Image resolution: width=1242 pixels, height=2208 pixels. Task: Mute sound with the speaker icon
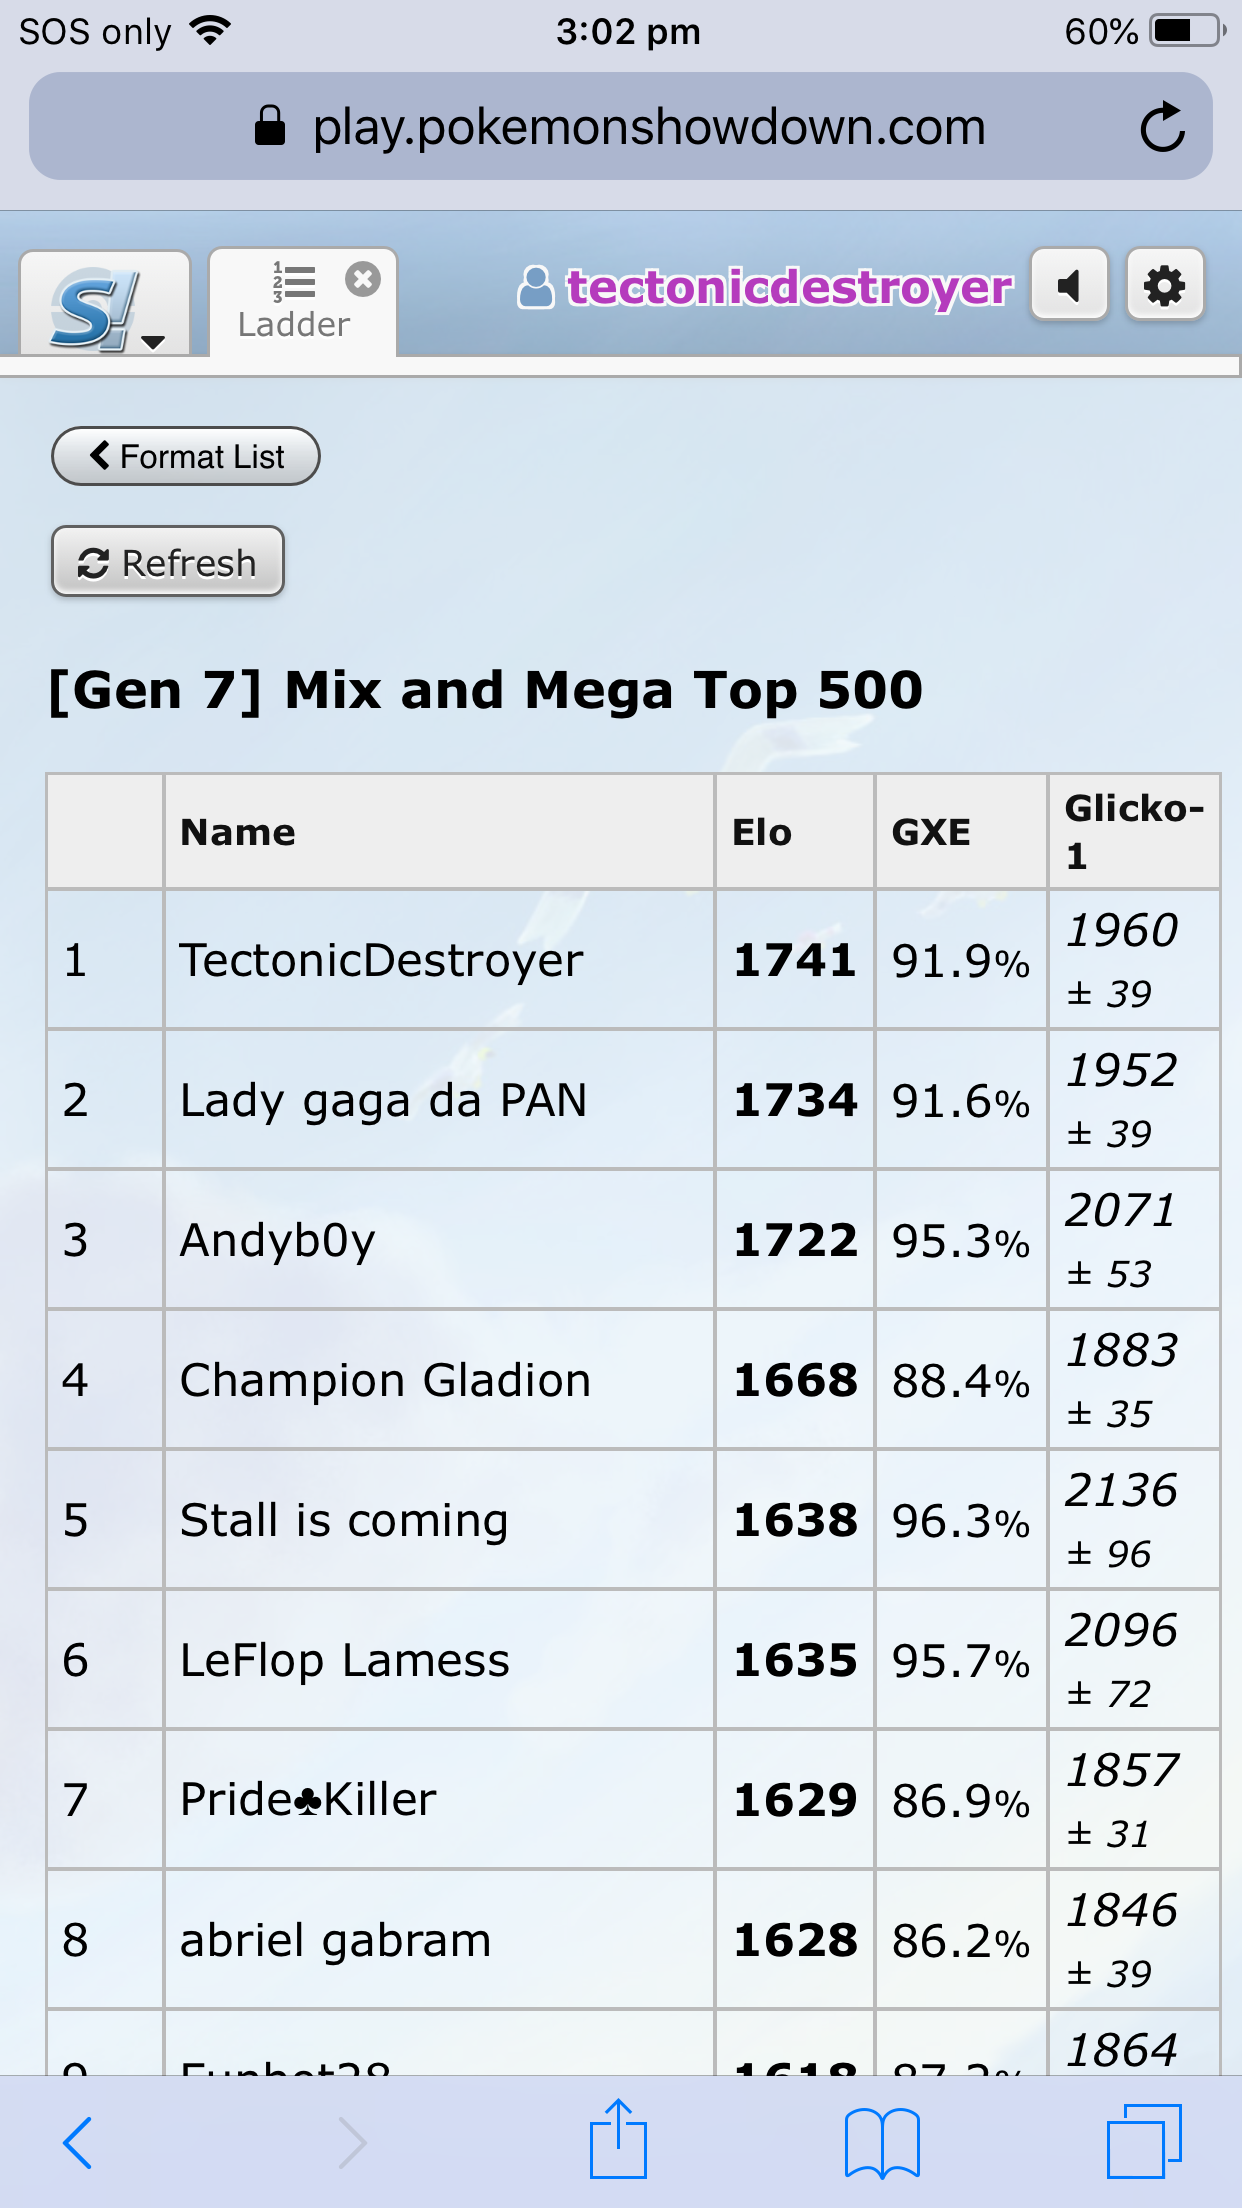[x=1069, y=286]
